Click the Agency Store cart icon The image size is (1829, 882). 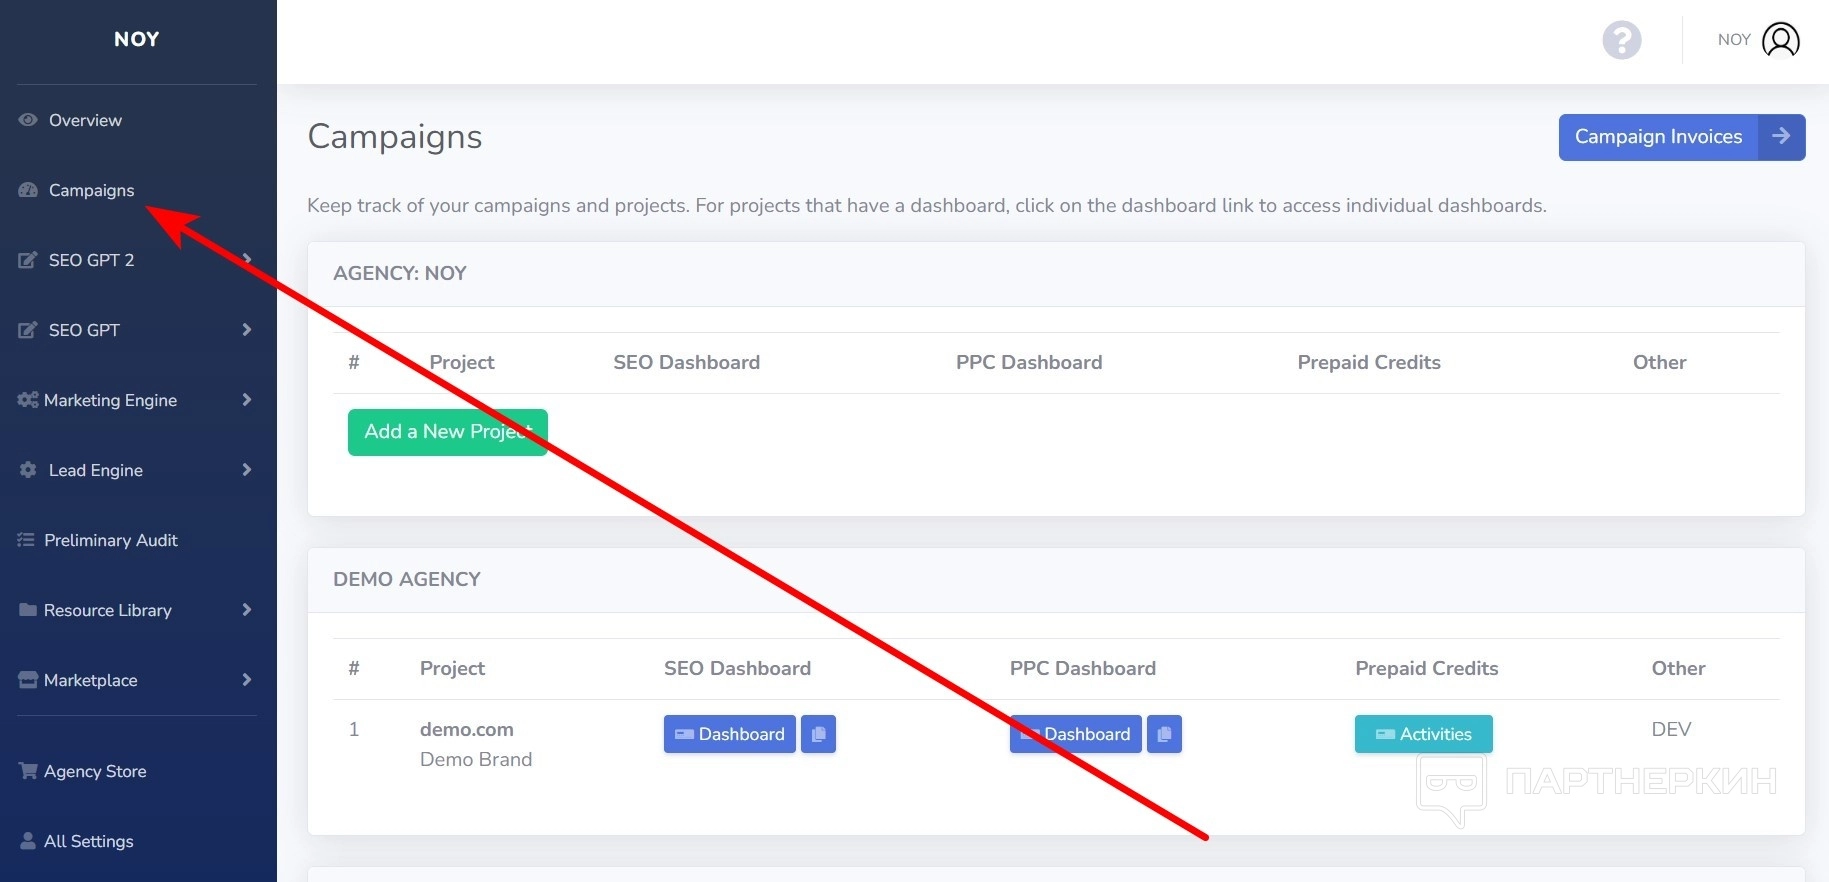click(x=28, y=771)
